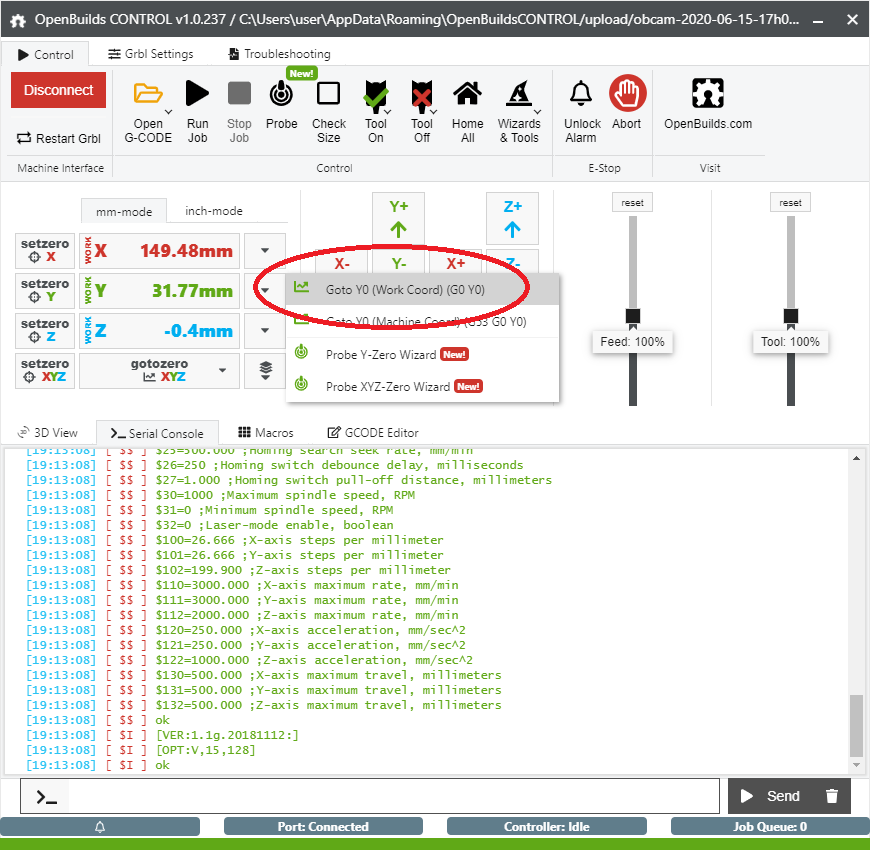Close the OpenBuilds CONTROL window
This screenshot has height=850, width=870.
pyautogui.click(x=852, y=20)
